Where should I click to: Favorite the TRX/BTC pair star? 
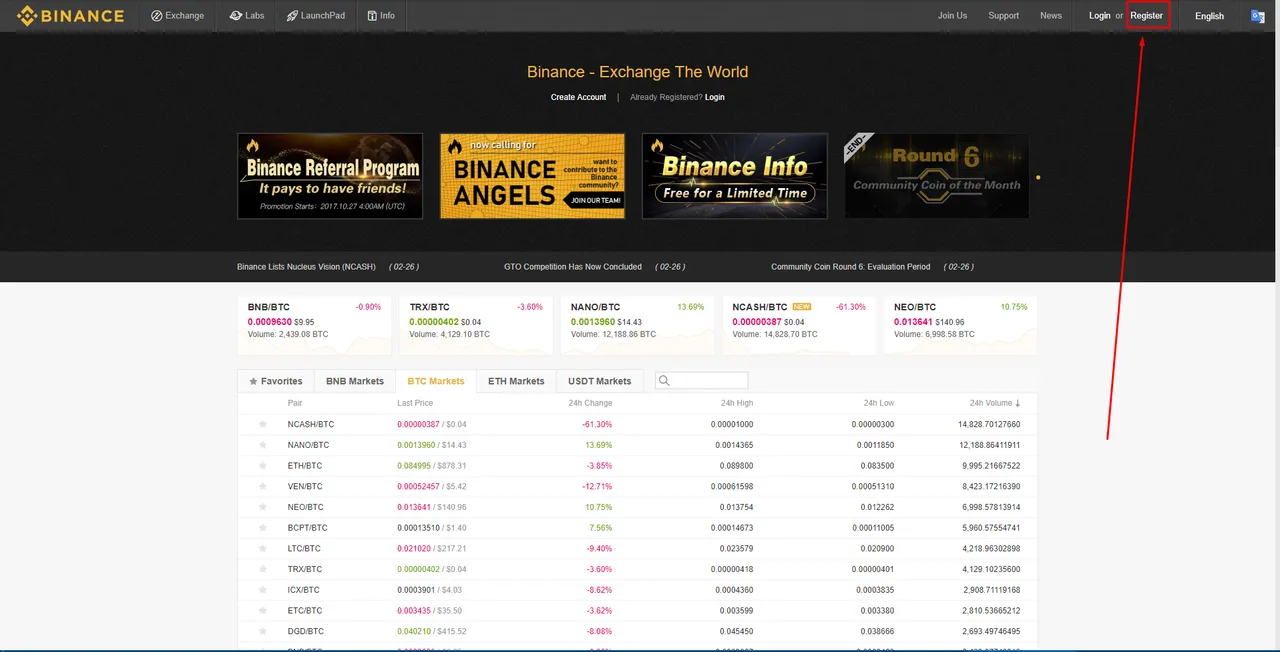(x=263, y=569)
